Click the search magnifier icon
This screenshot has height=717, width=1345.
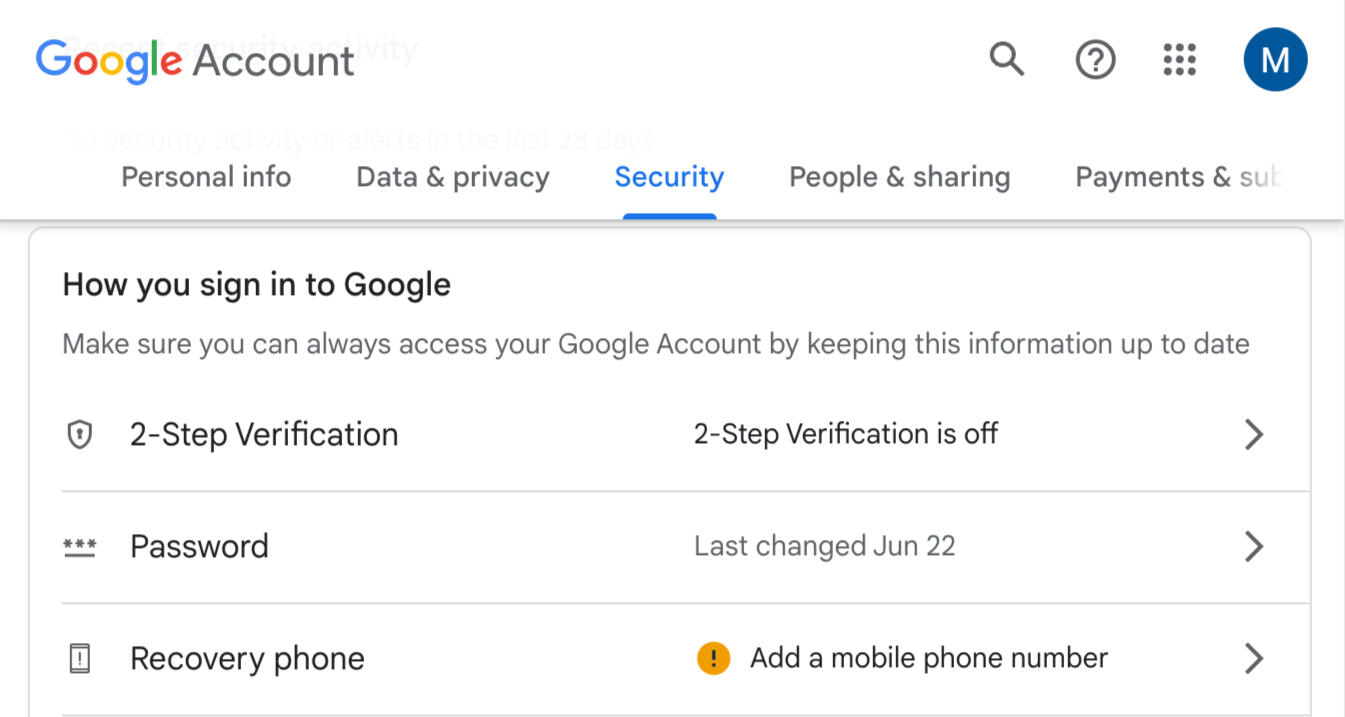click(x=1007, y=60)
